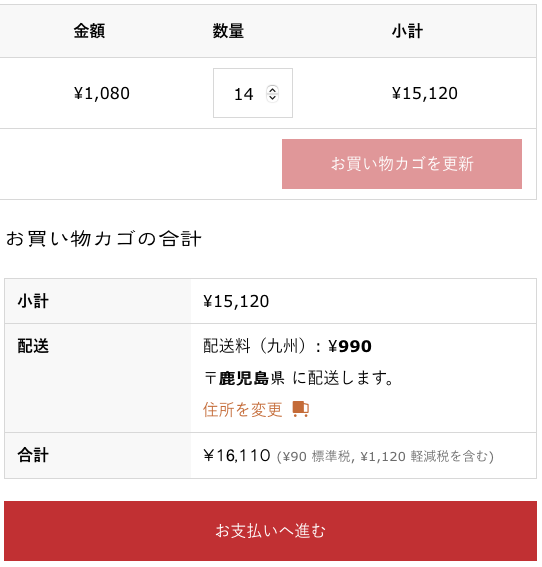542x567 pixels.
Task: Focus the quantity field showing 14
Action: (253, 93)
